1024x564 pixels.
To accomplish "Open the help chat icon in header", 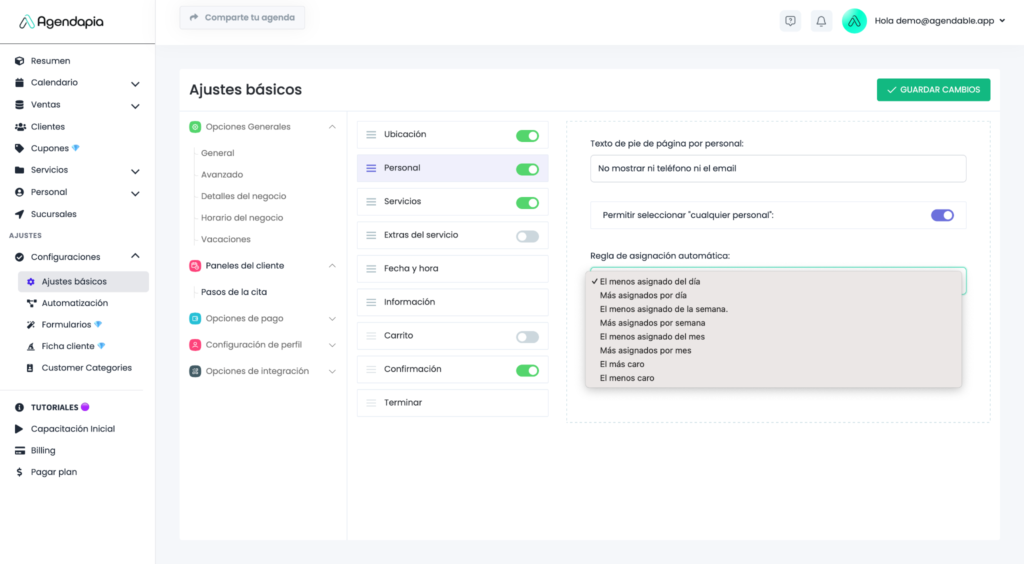I will point(791,21).
